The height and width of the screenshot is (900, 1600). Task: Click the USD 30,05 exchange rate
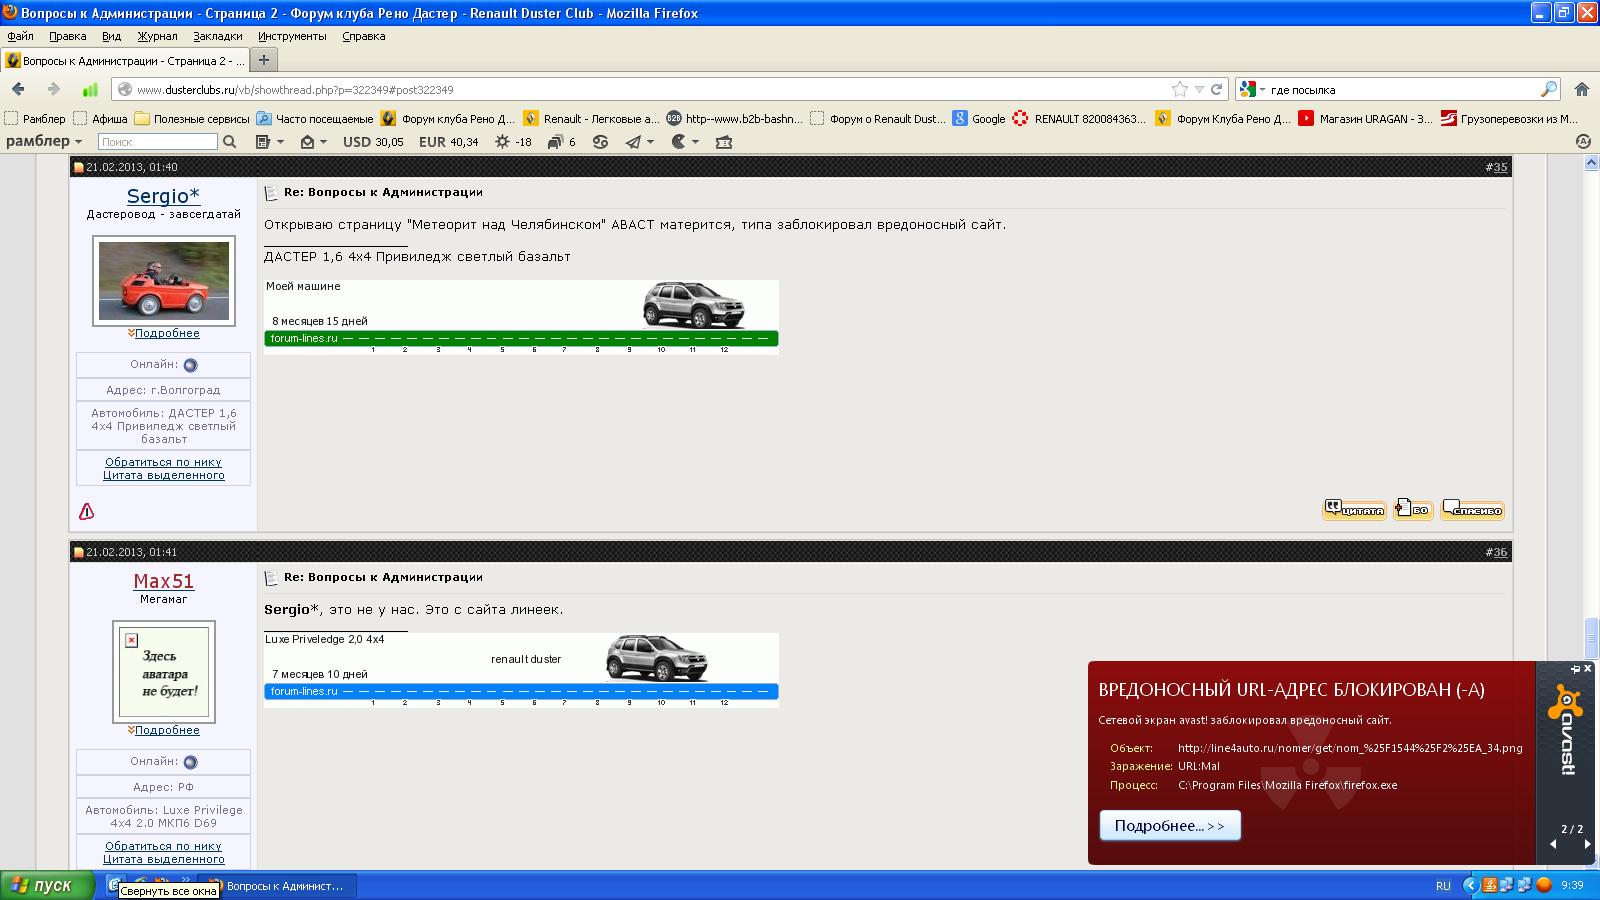click(x=373, y=142)
